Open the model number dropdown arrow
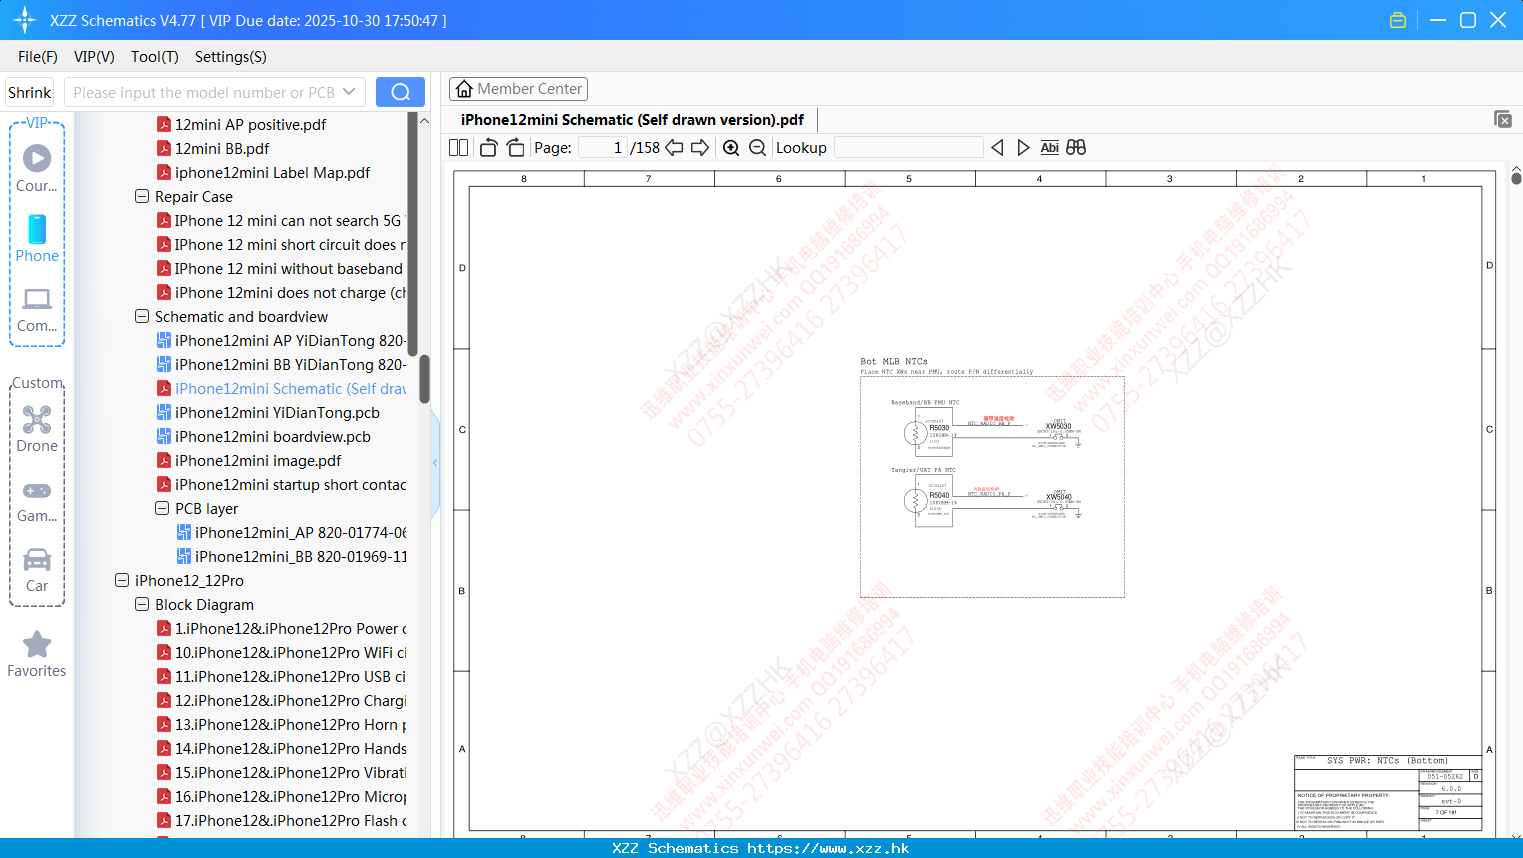The image size is (1523, 858). [349, 92]
